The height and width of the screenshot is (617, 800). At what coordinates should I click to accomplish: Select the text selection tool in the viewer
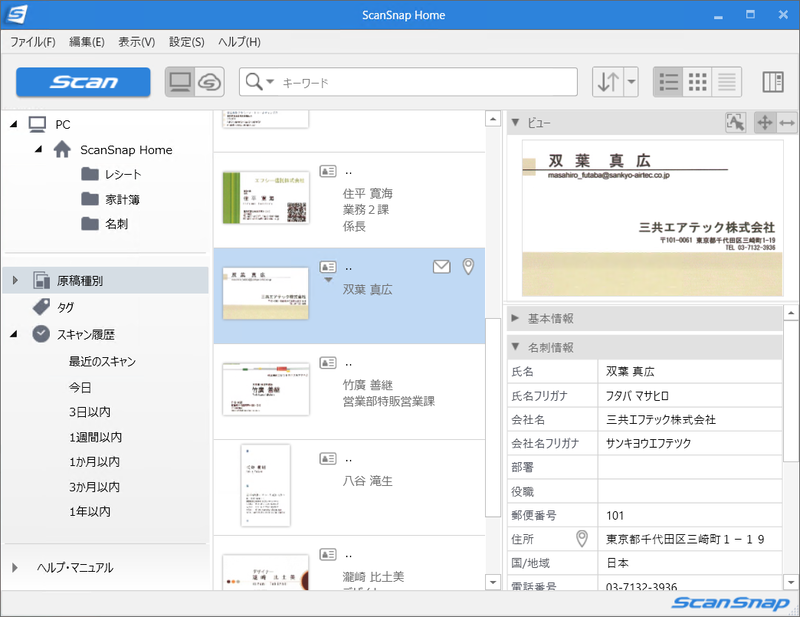click(x=735, y=122)
